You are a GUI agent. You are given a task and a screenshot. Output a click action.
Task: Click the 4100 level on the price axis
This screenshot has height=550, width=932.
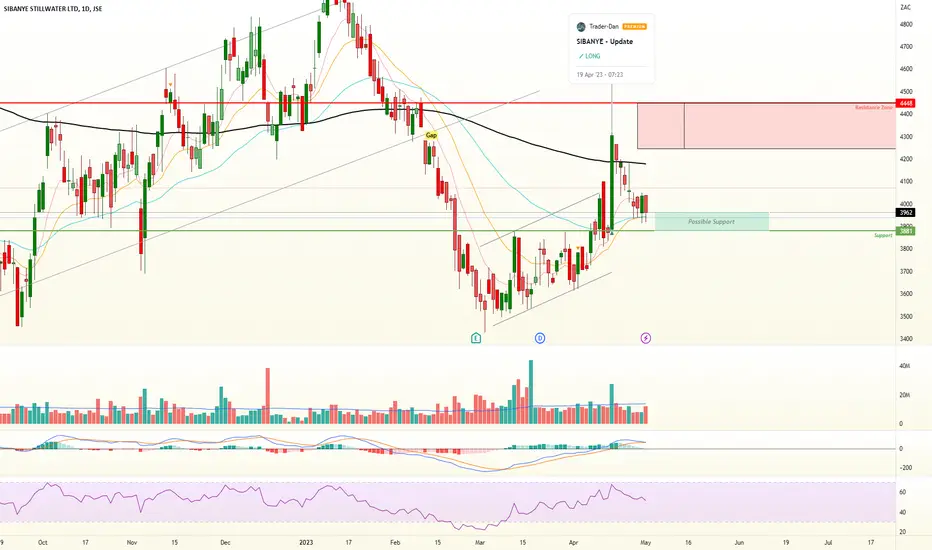tap(906, 181)
